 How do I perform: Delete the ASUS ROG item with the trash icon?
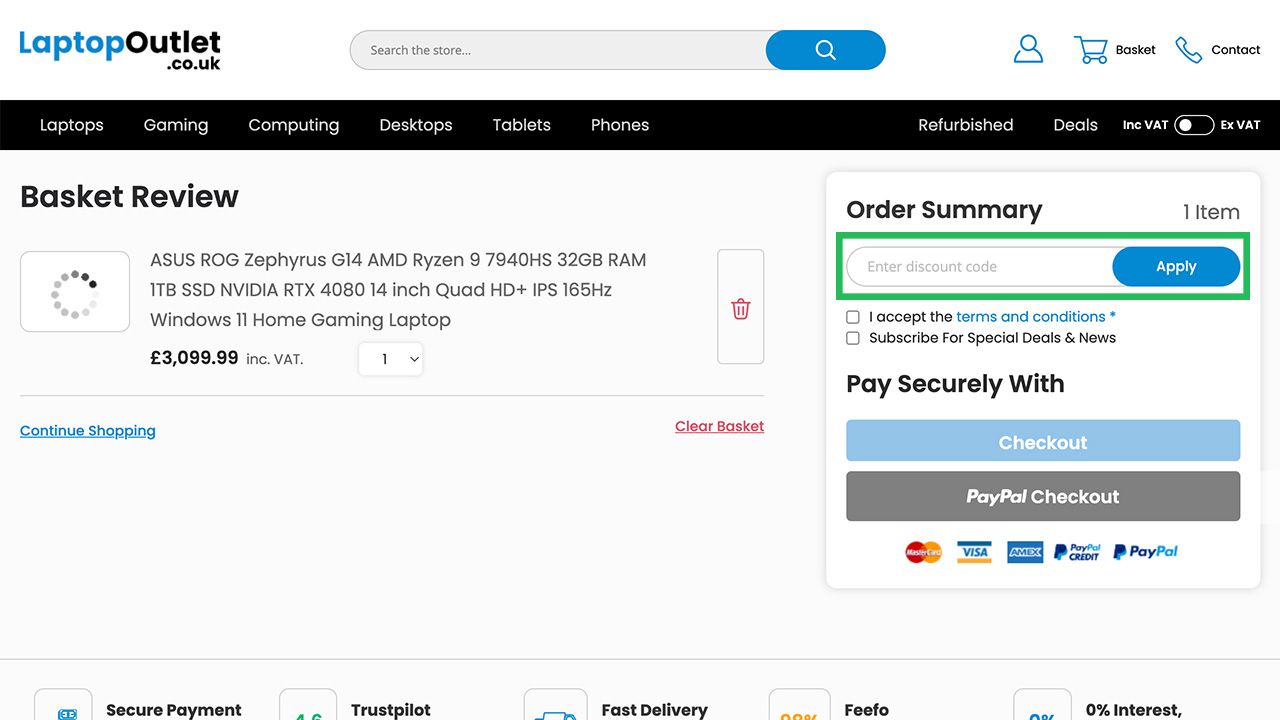pyautogui.click(x=741, y=308)
